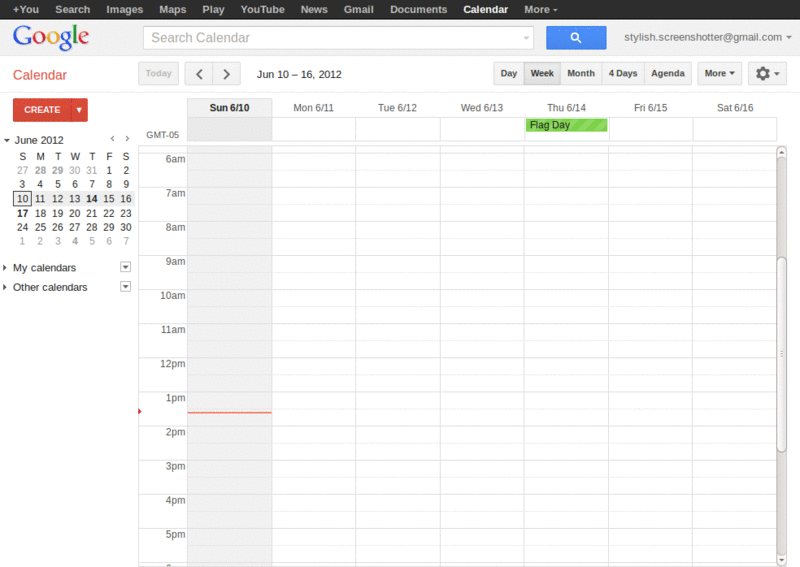The width and height of the screenshot is (800, 567).
Task: Open +You in the top bar
Action: click(x=26, y=9)
